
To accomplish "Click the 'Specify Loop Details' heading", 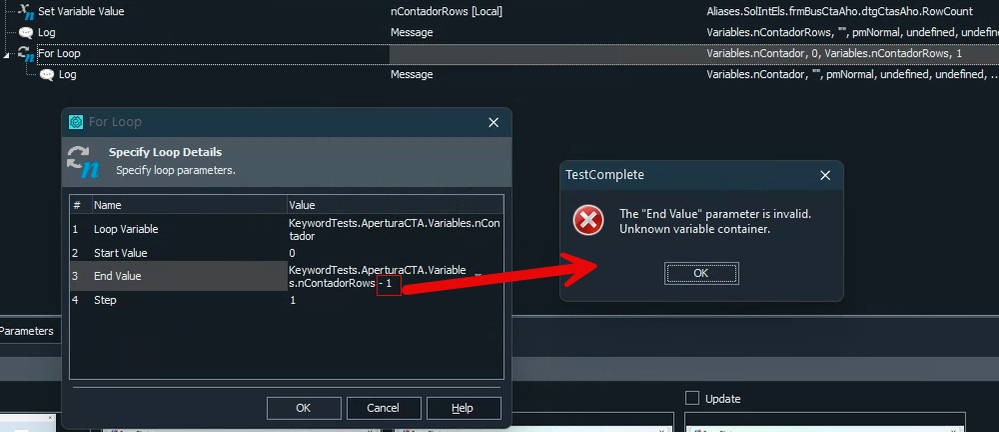I will (x=165, y=152).
